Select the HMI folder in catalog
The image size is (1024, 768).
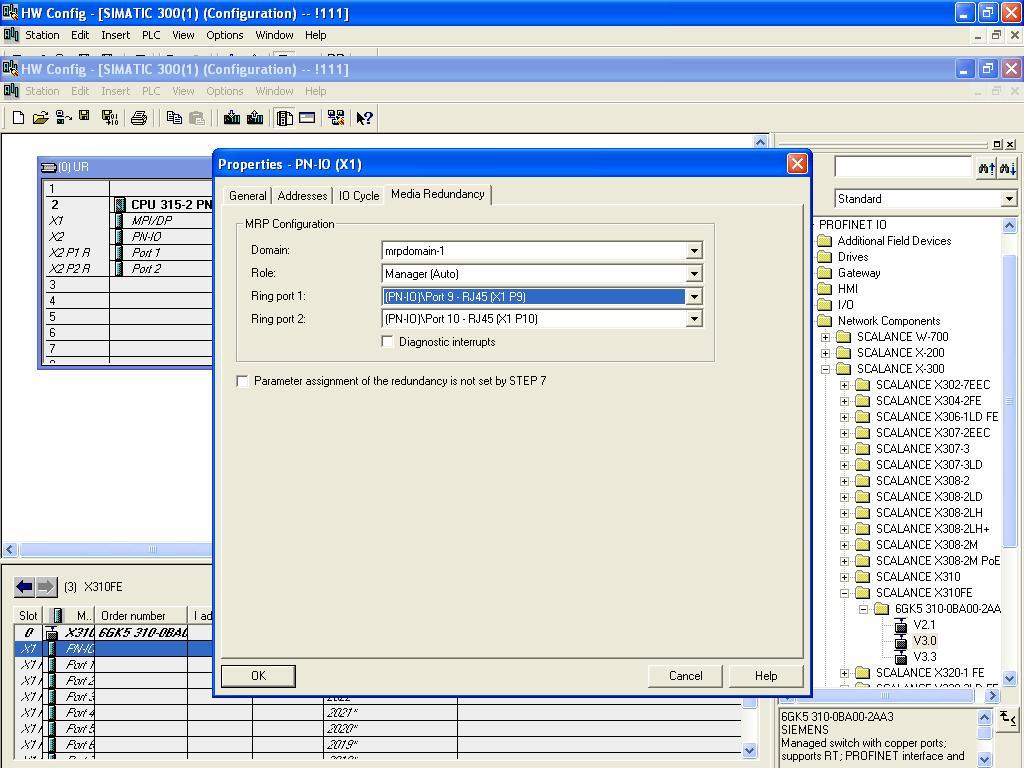[x=848, y=289]
